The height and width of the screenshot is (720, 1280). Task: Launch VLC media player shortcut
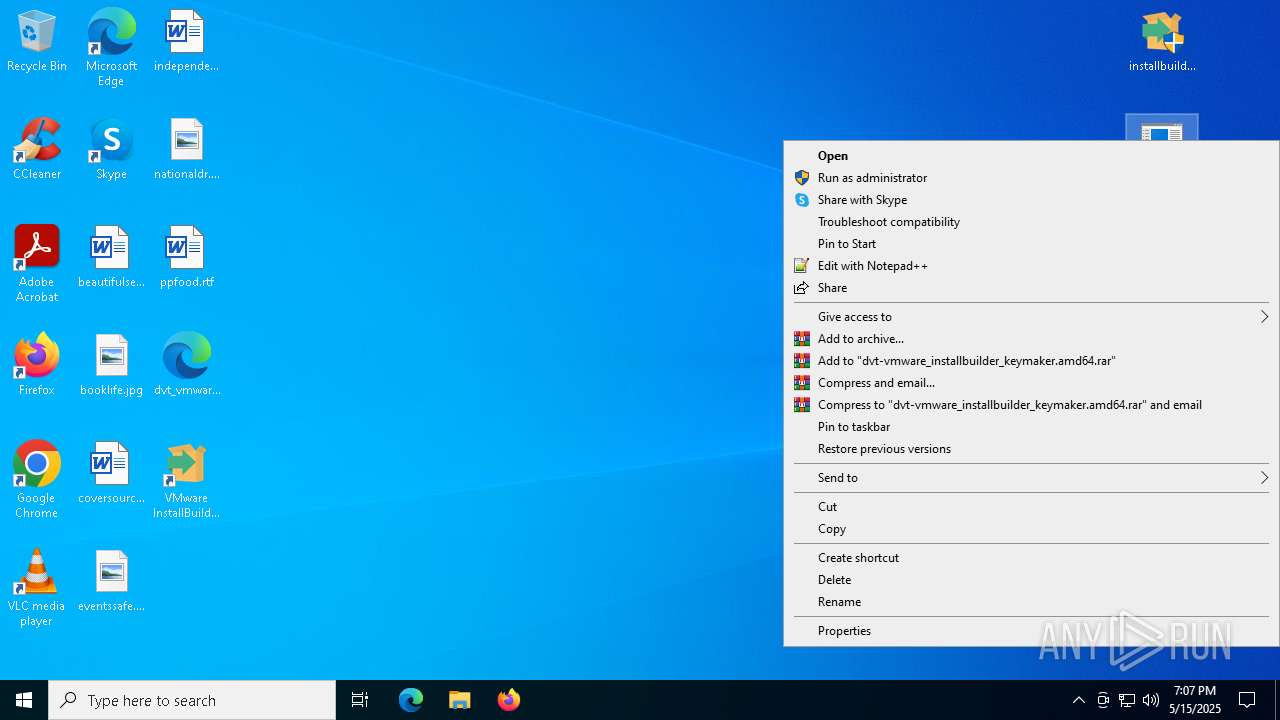click(37, 588)
